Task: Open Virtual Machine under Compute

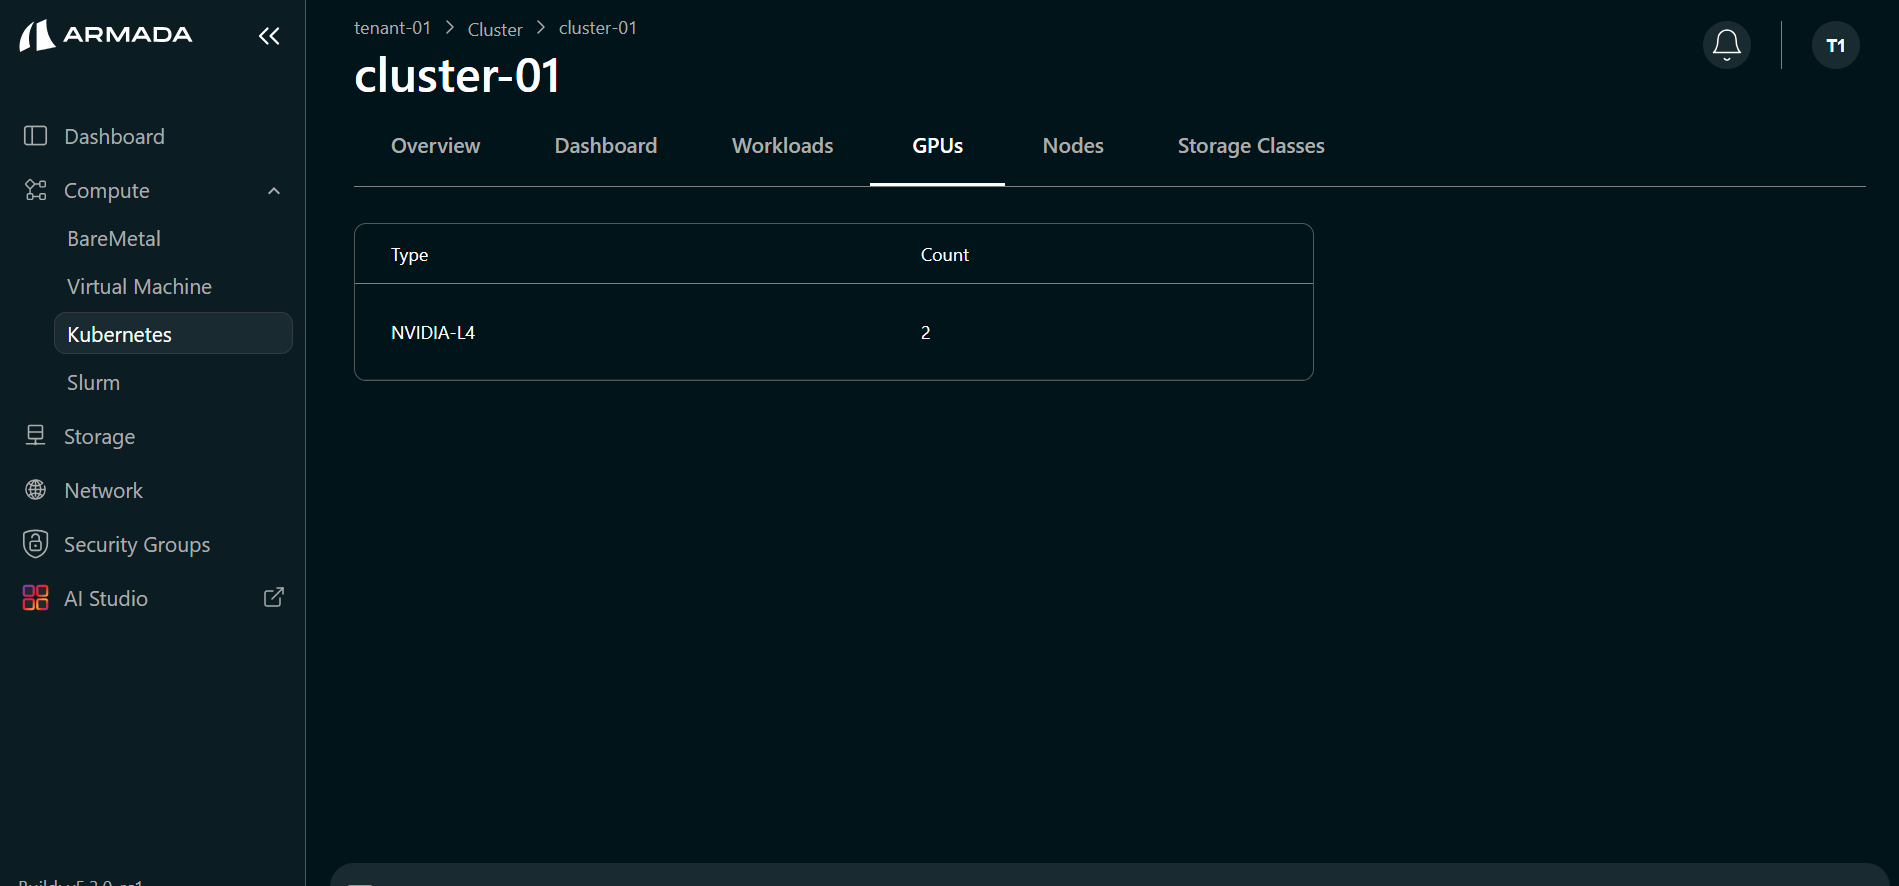Action: coord(139,286)
